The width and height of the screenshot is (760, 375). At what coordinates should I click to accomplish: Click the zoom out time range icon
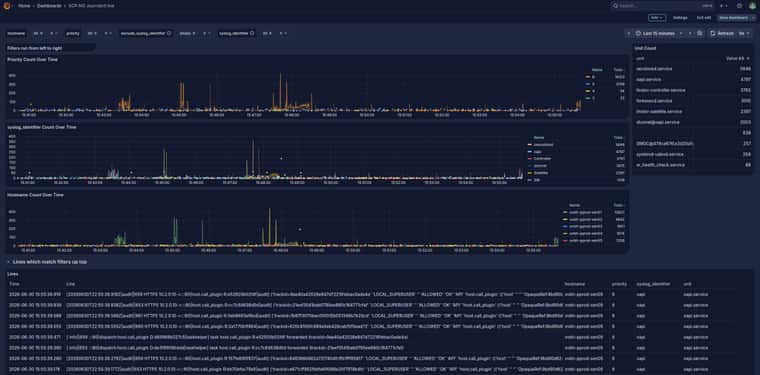click(699, 33)
